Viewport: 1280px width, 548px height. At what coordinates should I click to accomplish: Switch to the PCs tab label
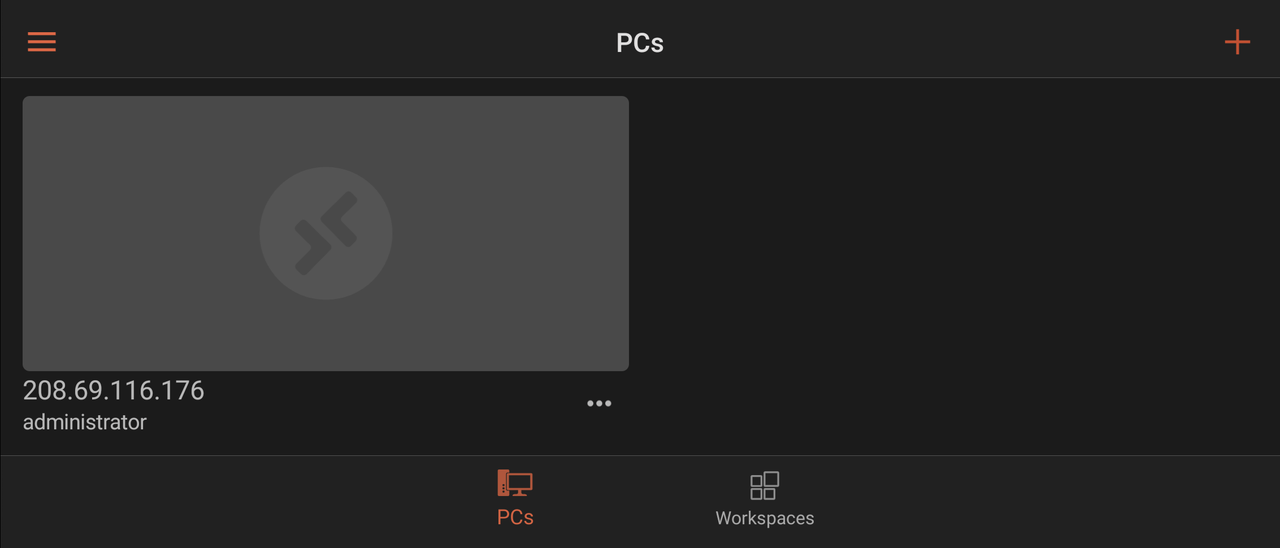(x=515, y=518)
